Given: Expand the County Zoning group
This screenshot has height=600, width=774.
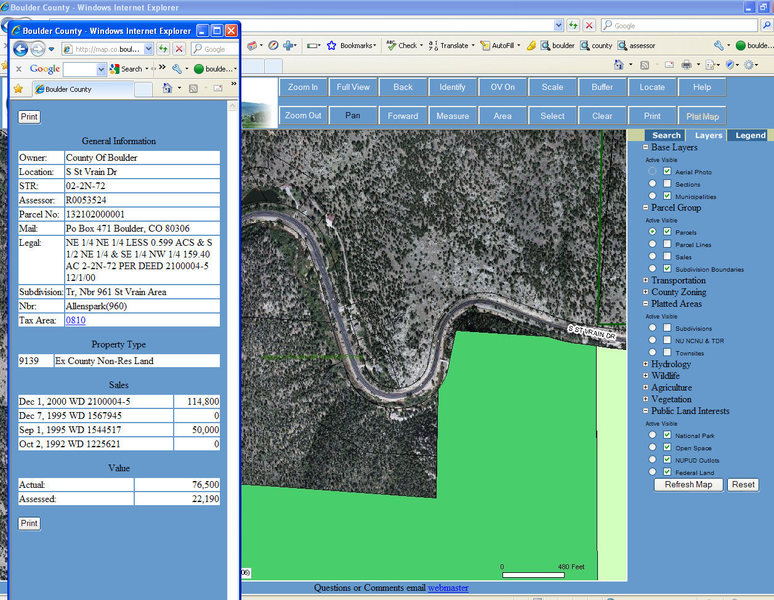Looking at the screenshot, I should tap(646, 292).
